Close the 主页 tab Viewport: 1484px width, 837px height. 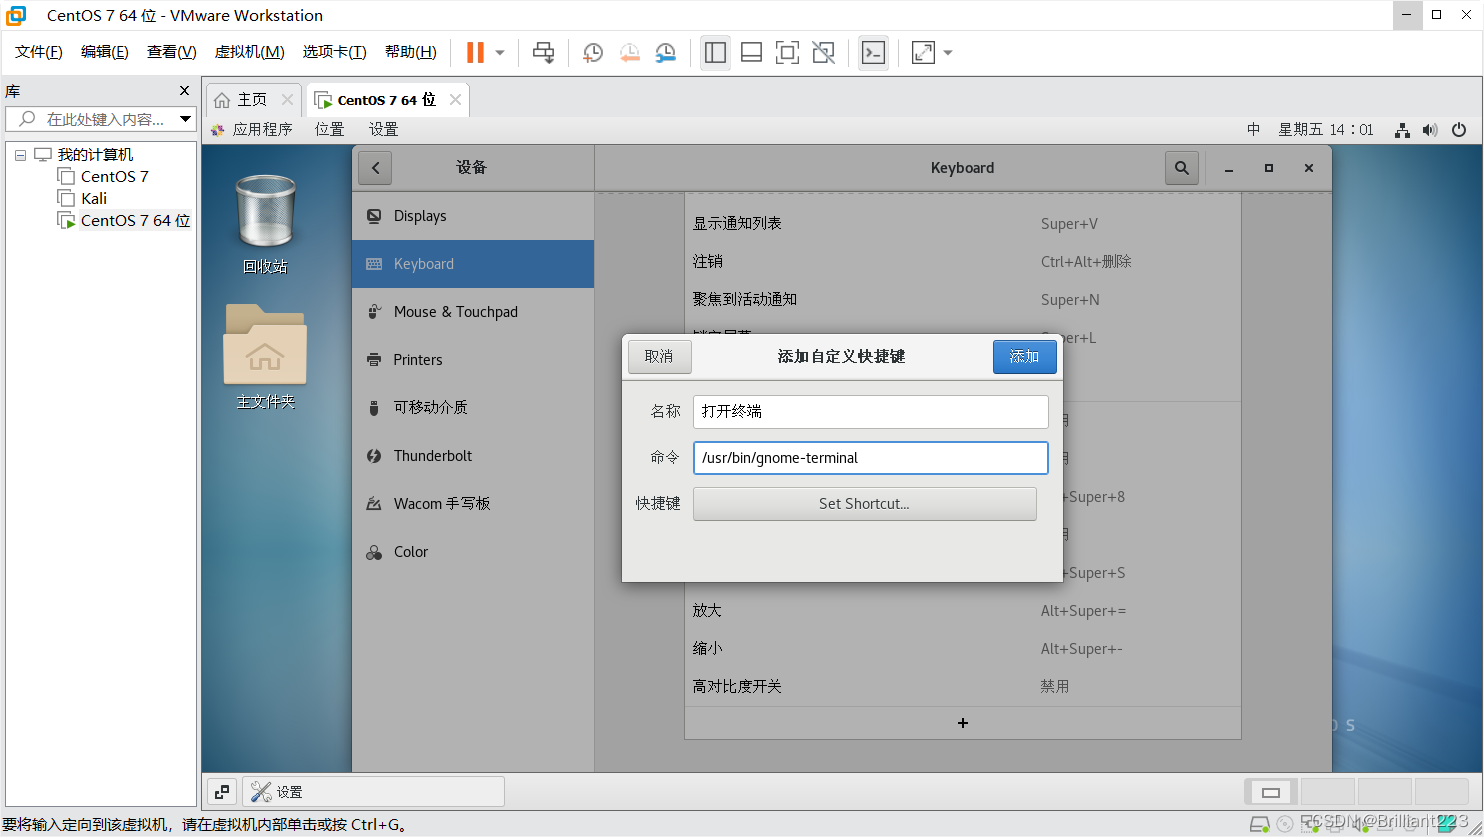[x=287, y=100]
